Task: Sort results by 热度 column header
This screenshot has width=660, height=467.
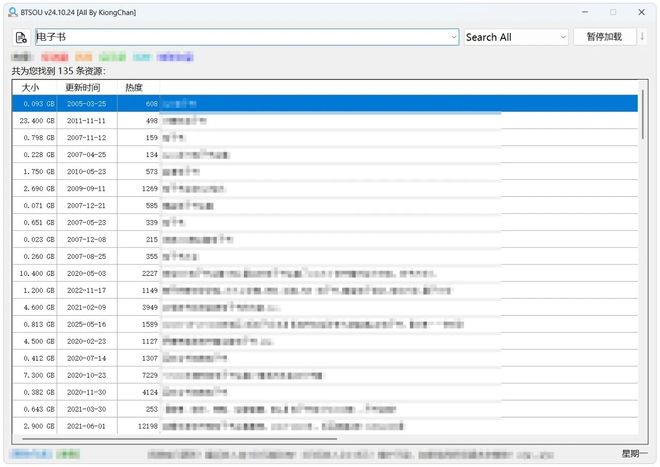Action: pyautogui.click(x=133, y=87)
